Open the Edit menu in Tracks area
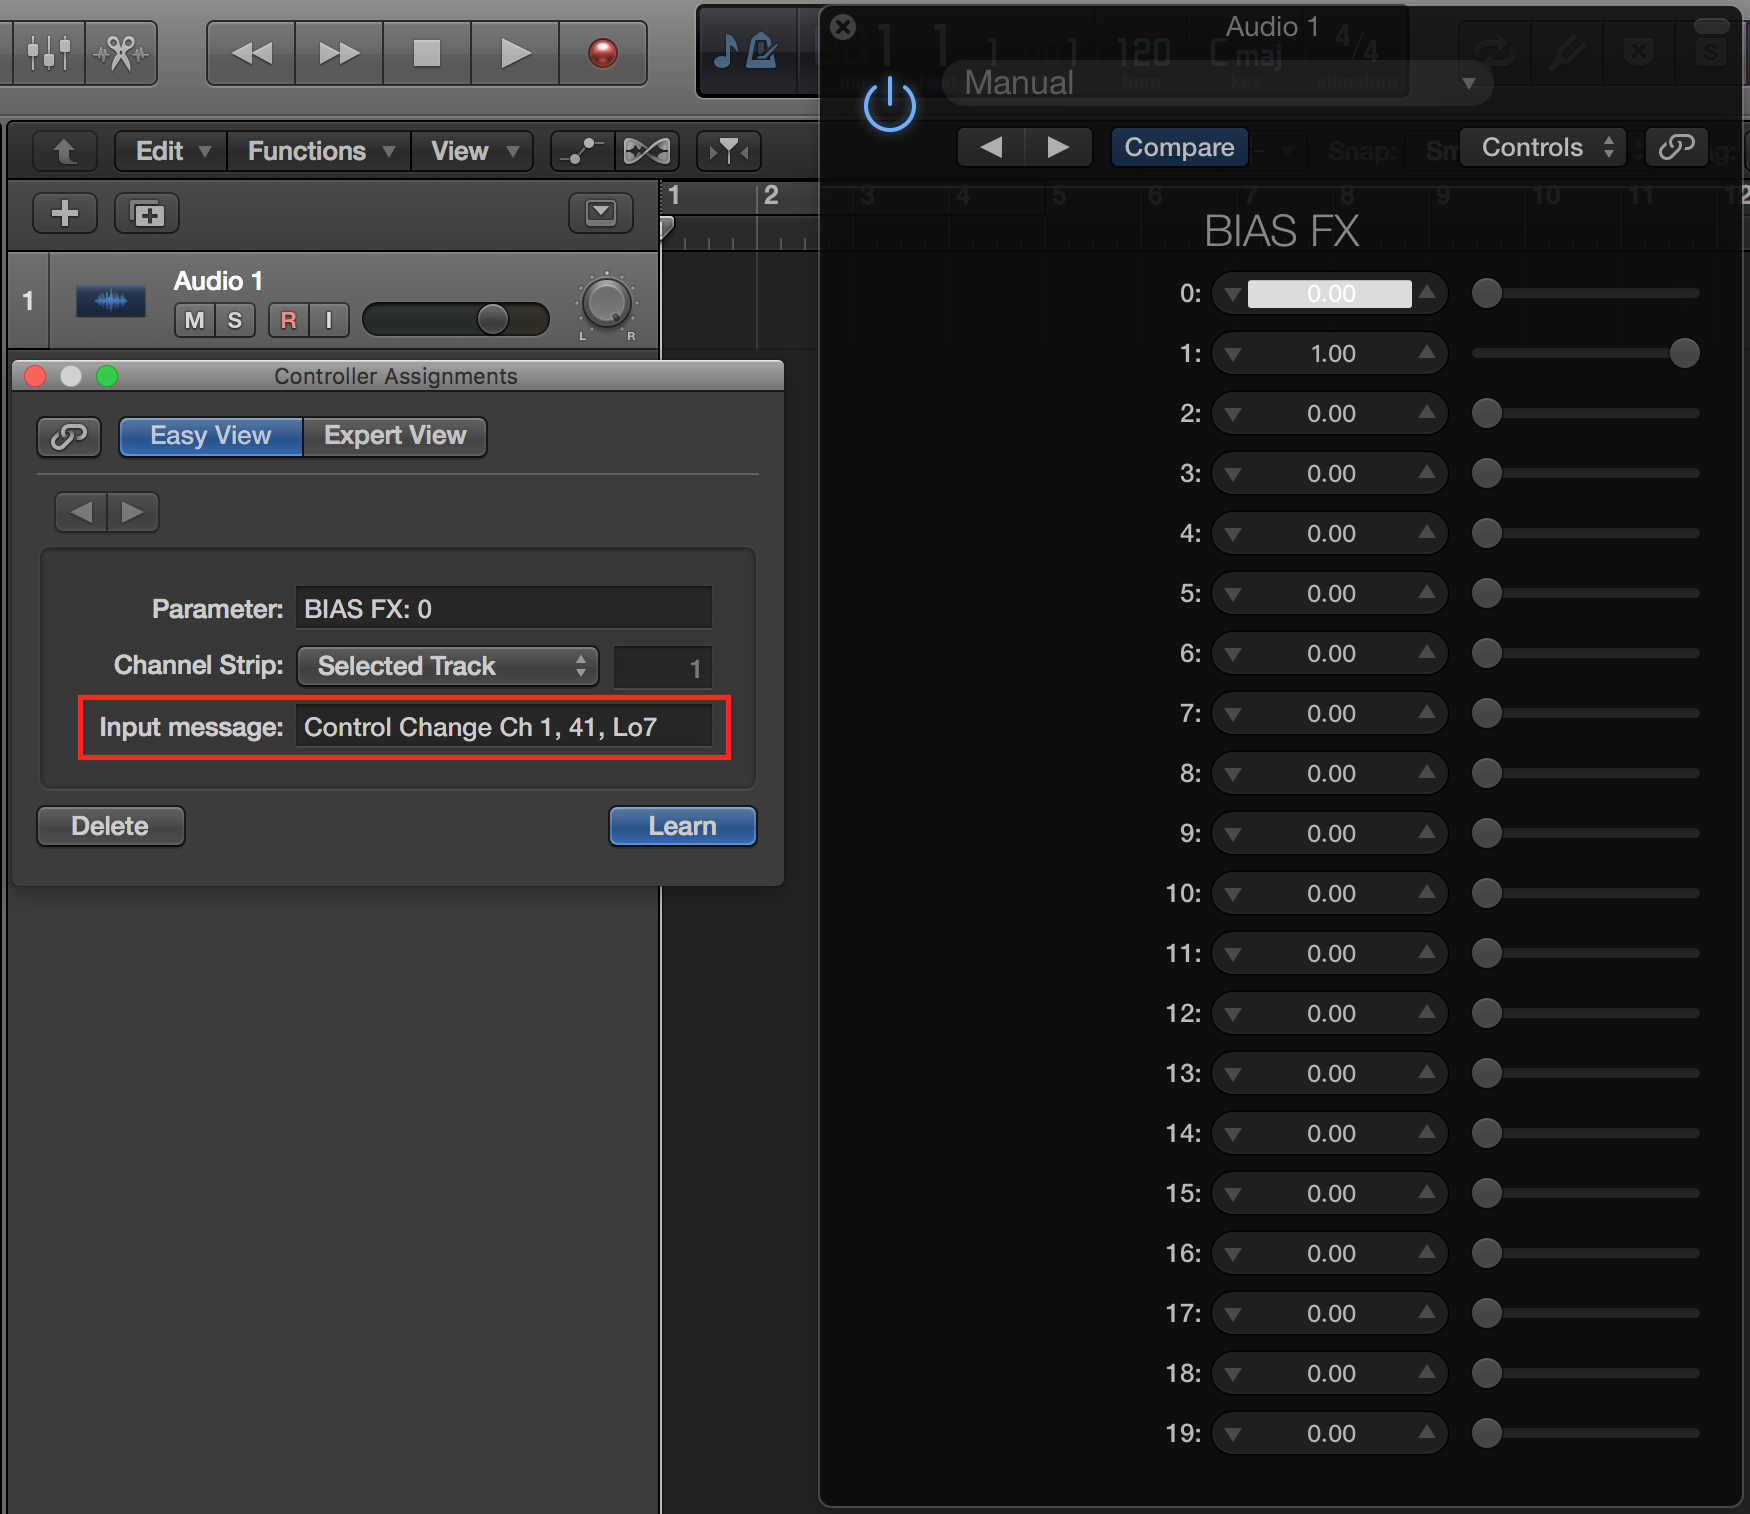The image size is (1750, 1514). point(171,151)
